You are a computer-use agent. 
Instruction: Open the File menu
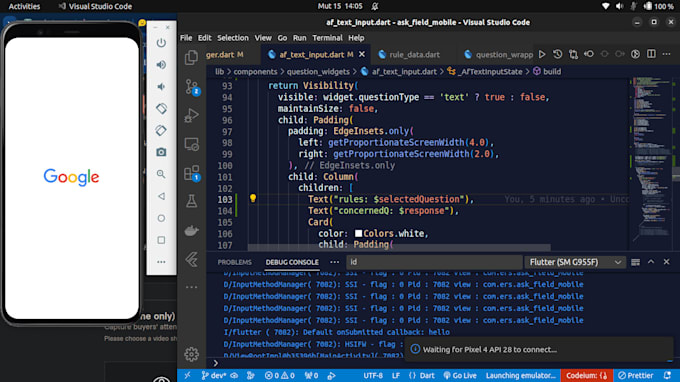coord(186,38)
